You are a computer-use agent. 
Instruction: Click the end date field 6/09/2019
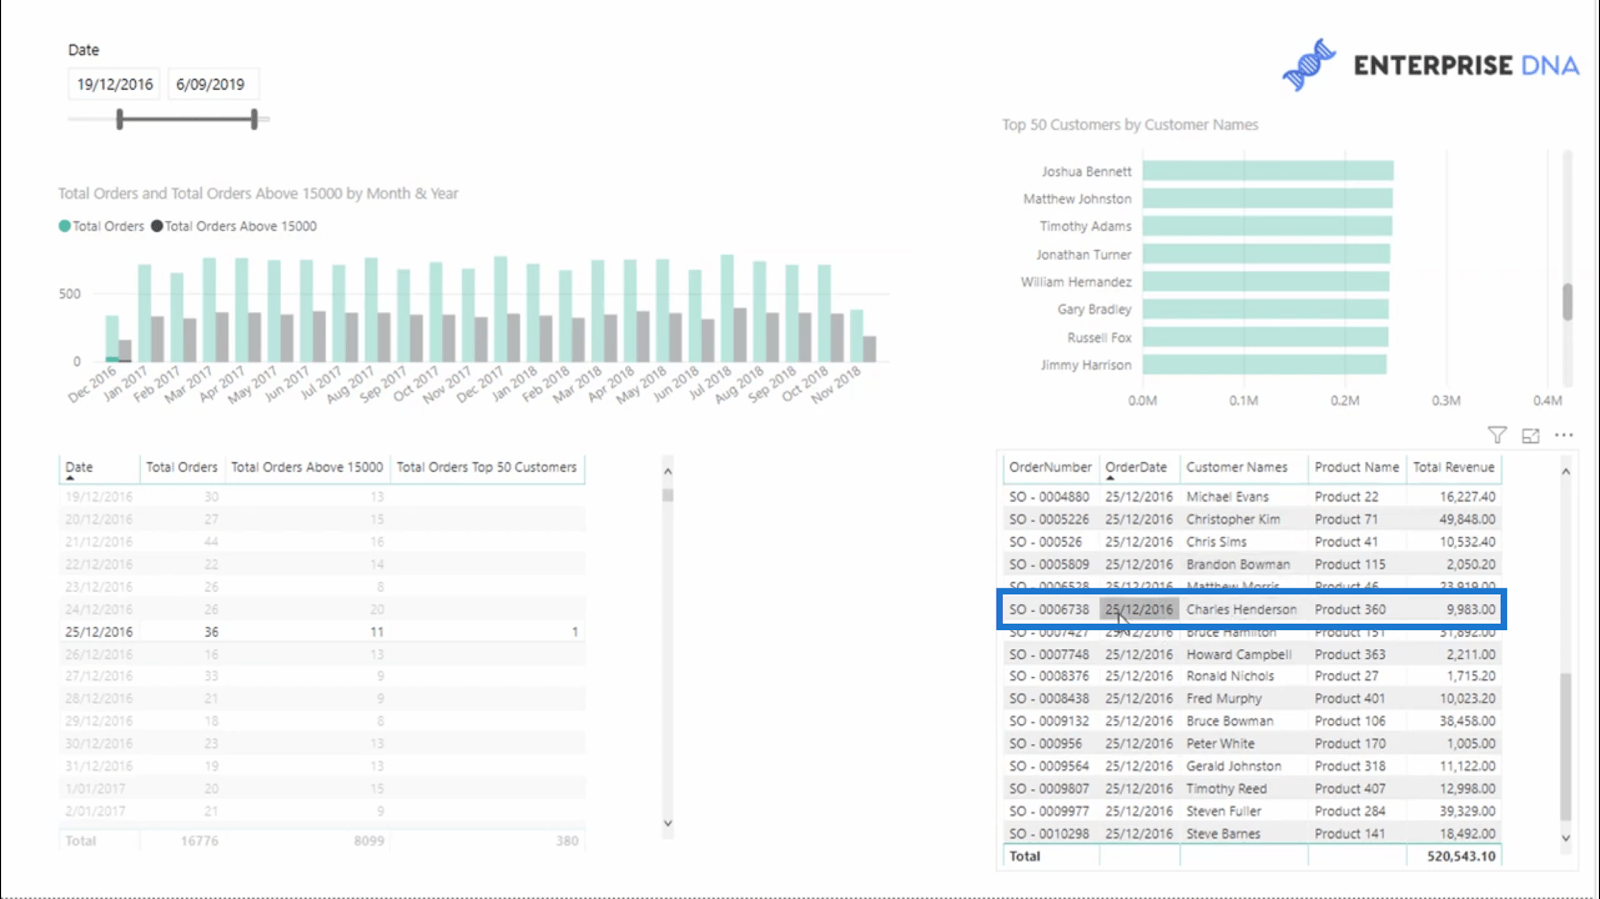coord(211,84)
